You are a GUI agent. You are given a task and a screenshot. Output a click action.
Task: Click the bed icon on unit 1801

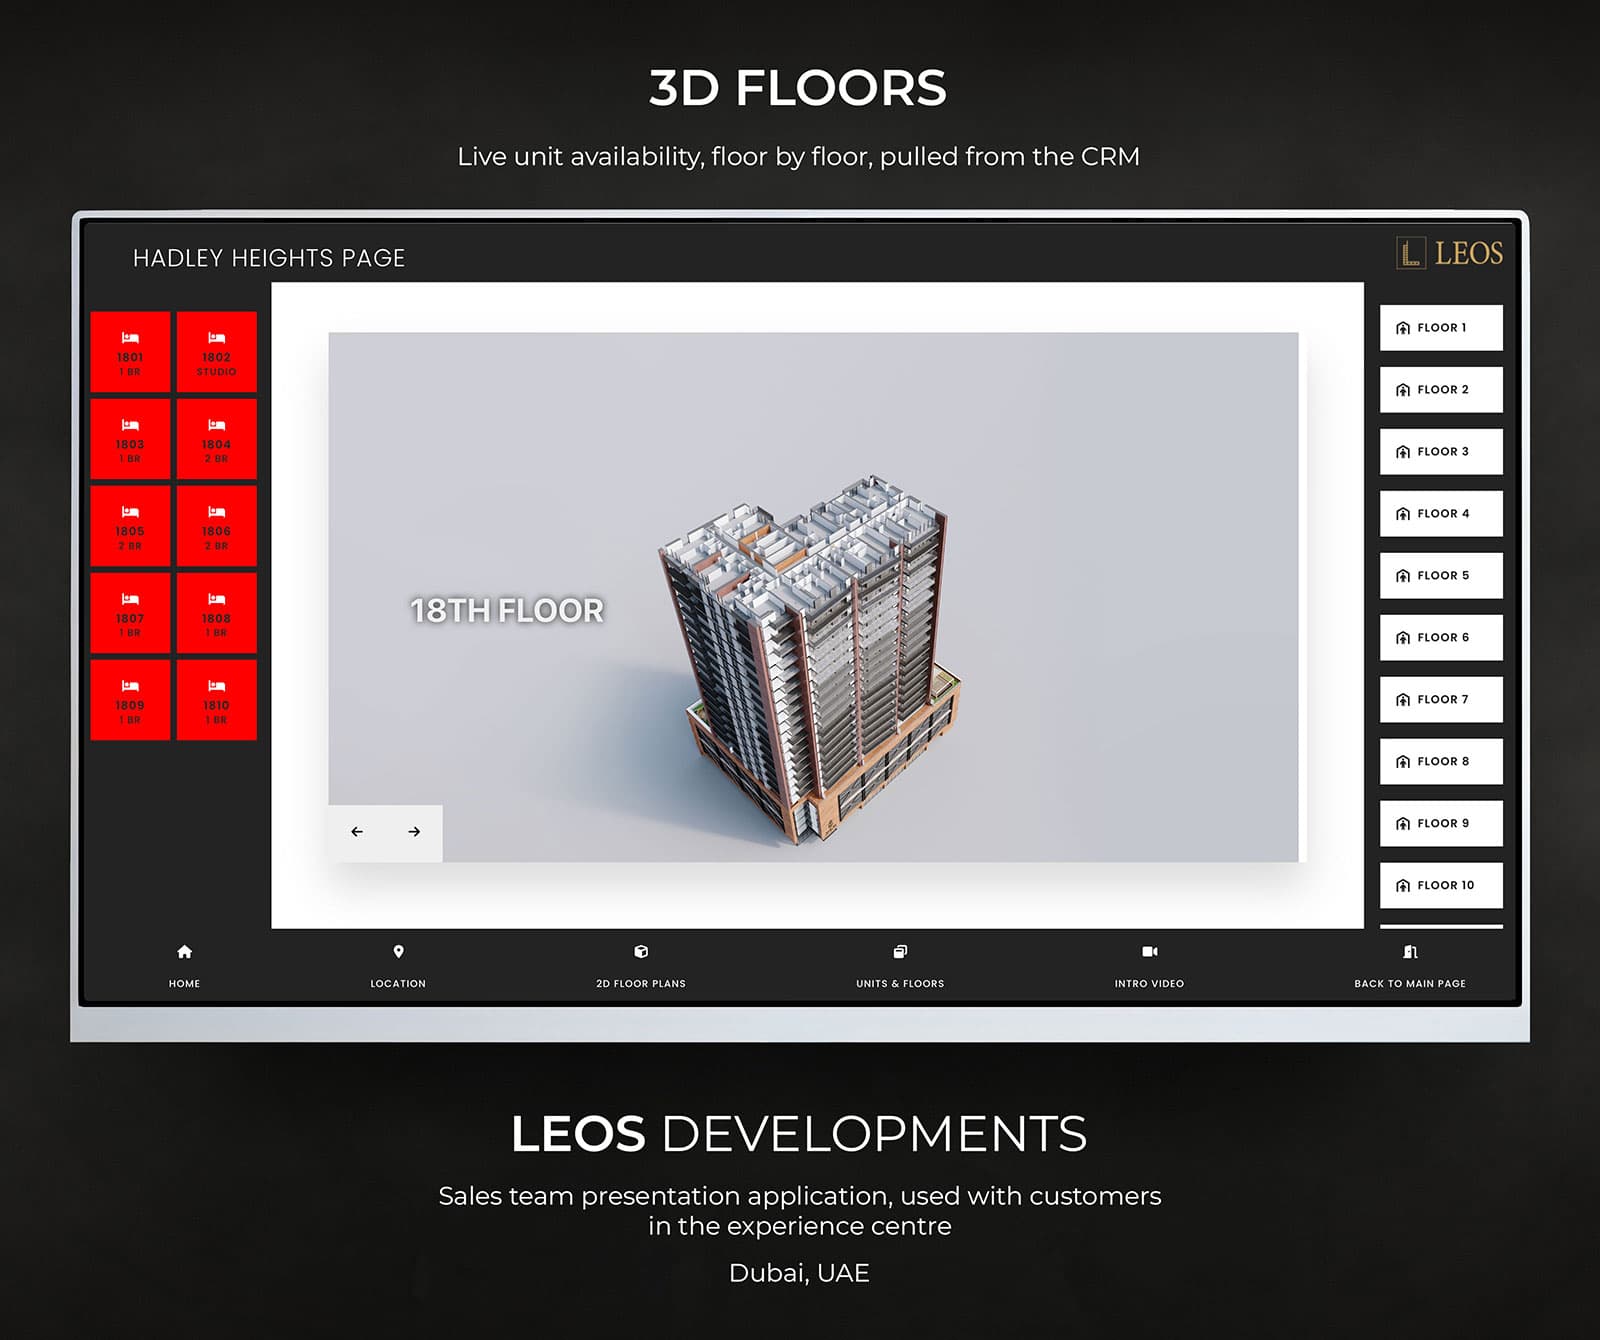pyautogui.click(x=130, y=338)
